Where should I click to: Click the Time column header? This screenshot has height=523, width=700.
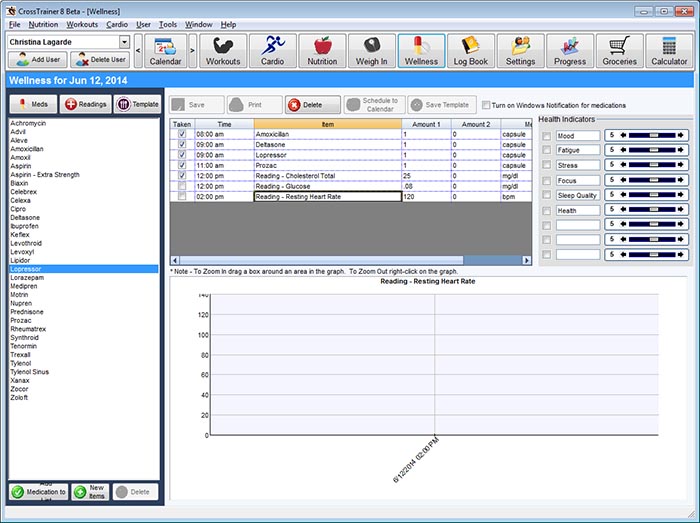[224, 124]
